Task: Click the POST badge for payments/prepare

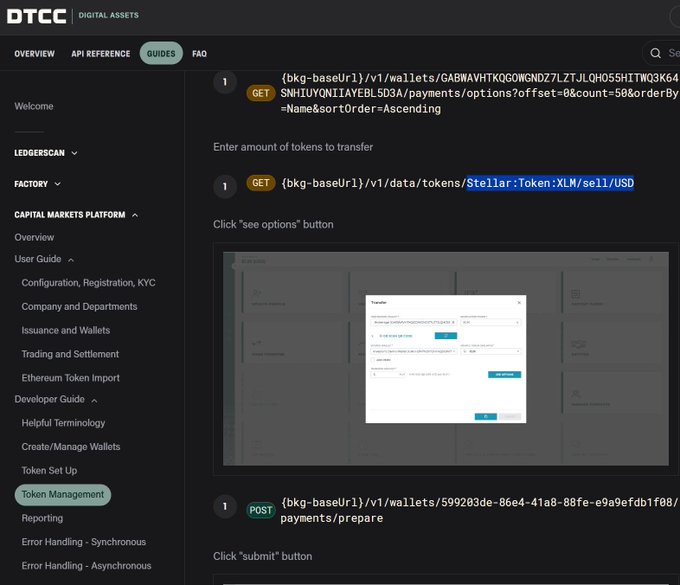Action: (x=261, y=510)
